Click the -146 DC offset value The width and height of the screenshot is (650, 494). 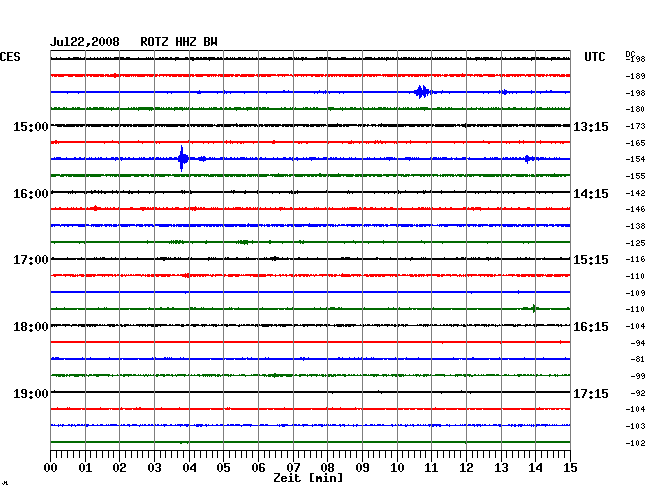point(635,209)
